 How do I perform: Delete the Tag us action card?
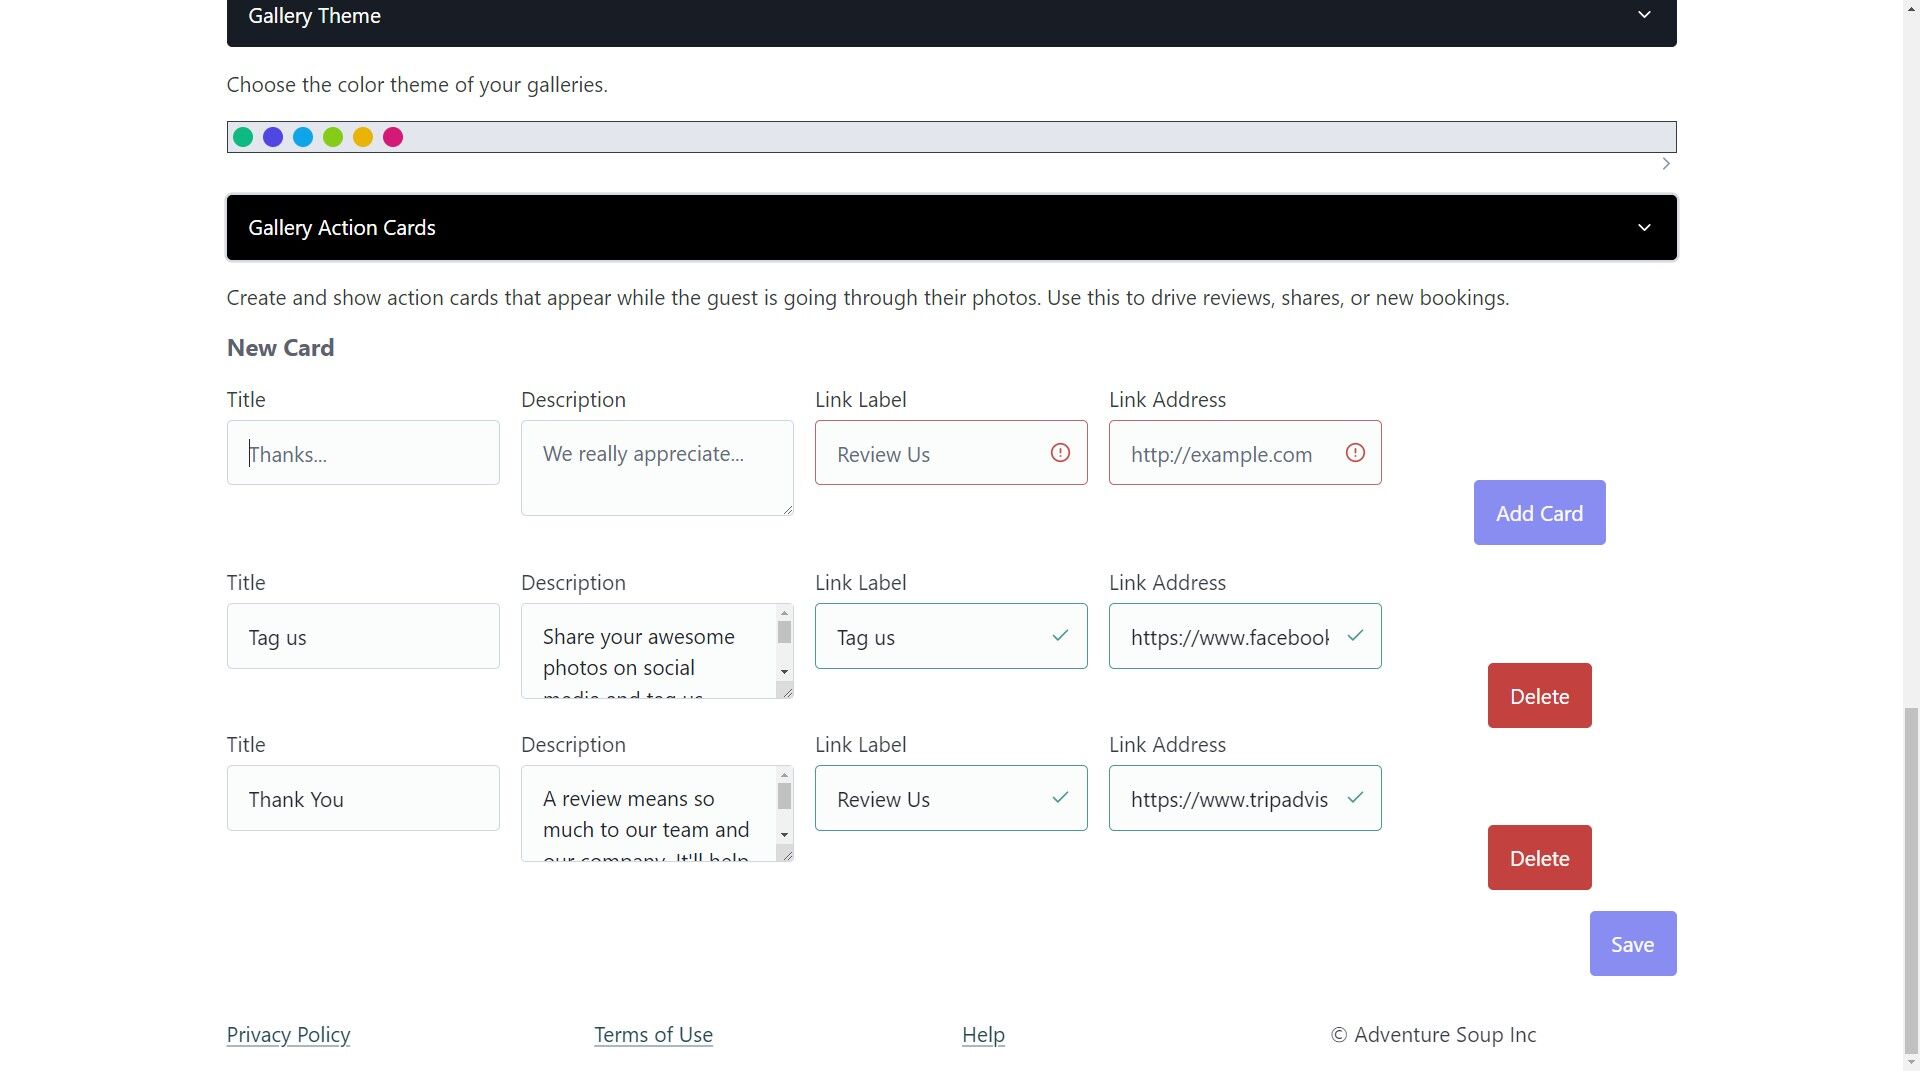[x=1539, y=696]
